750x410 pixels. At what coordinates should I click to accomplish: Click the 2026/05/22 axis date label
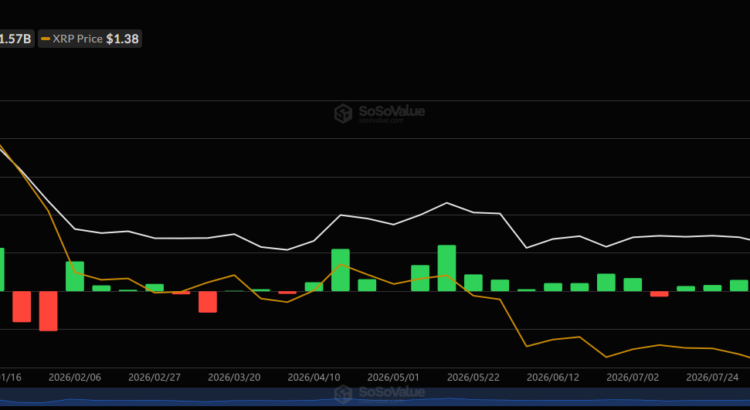(474, 377)
